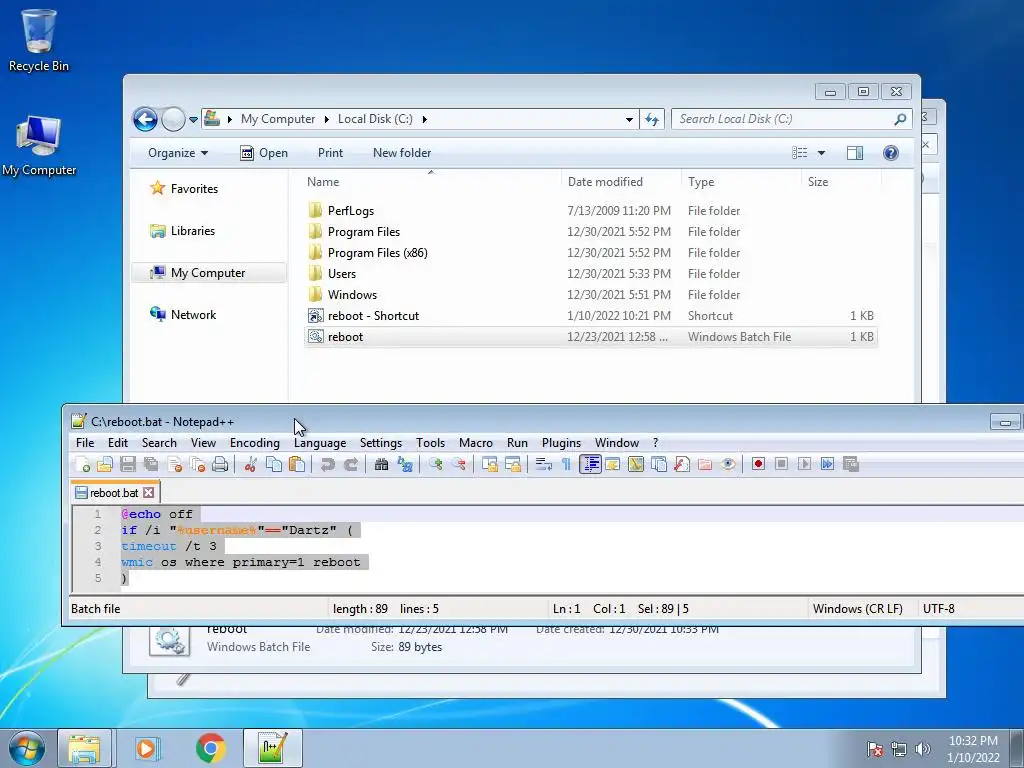Open the user defined language icon
1024x768 pixels.
613,464
